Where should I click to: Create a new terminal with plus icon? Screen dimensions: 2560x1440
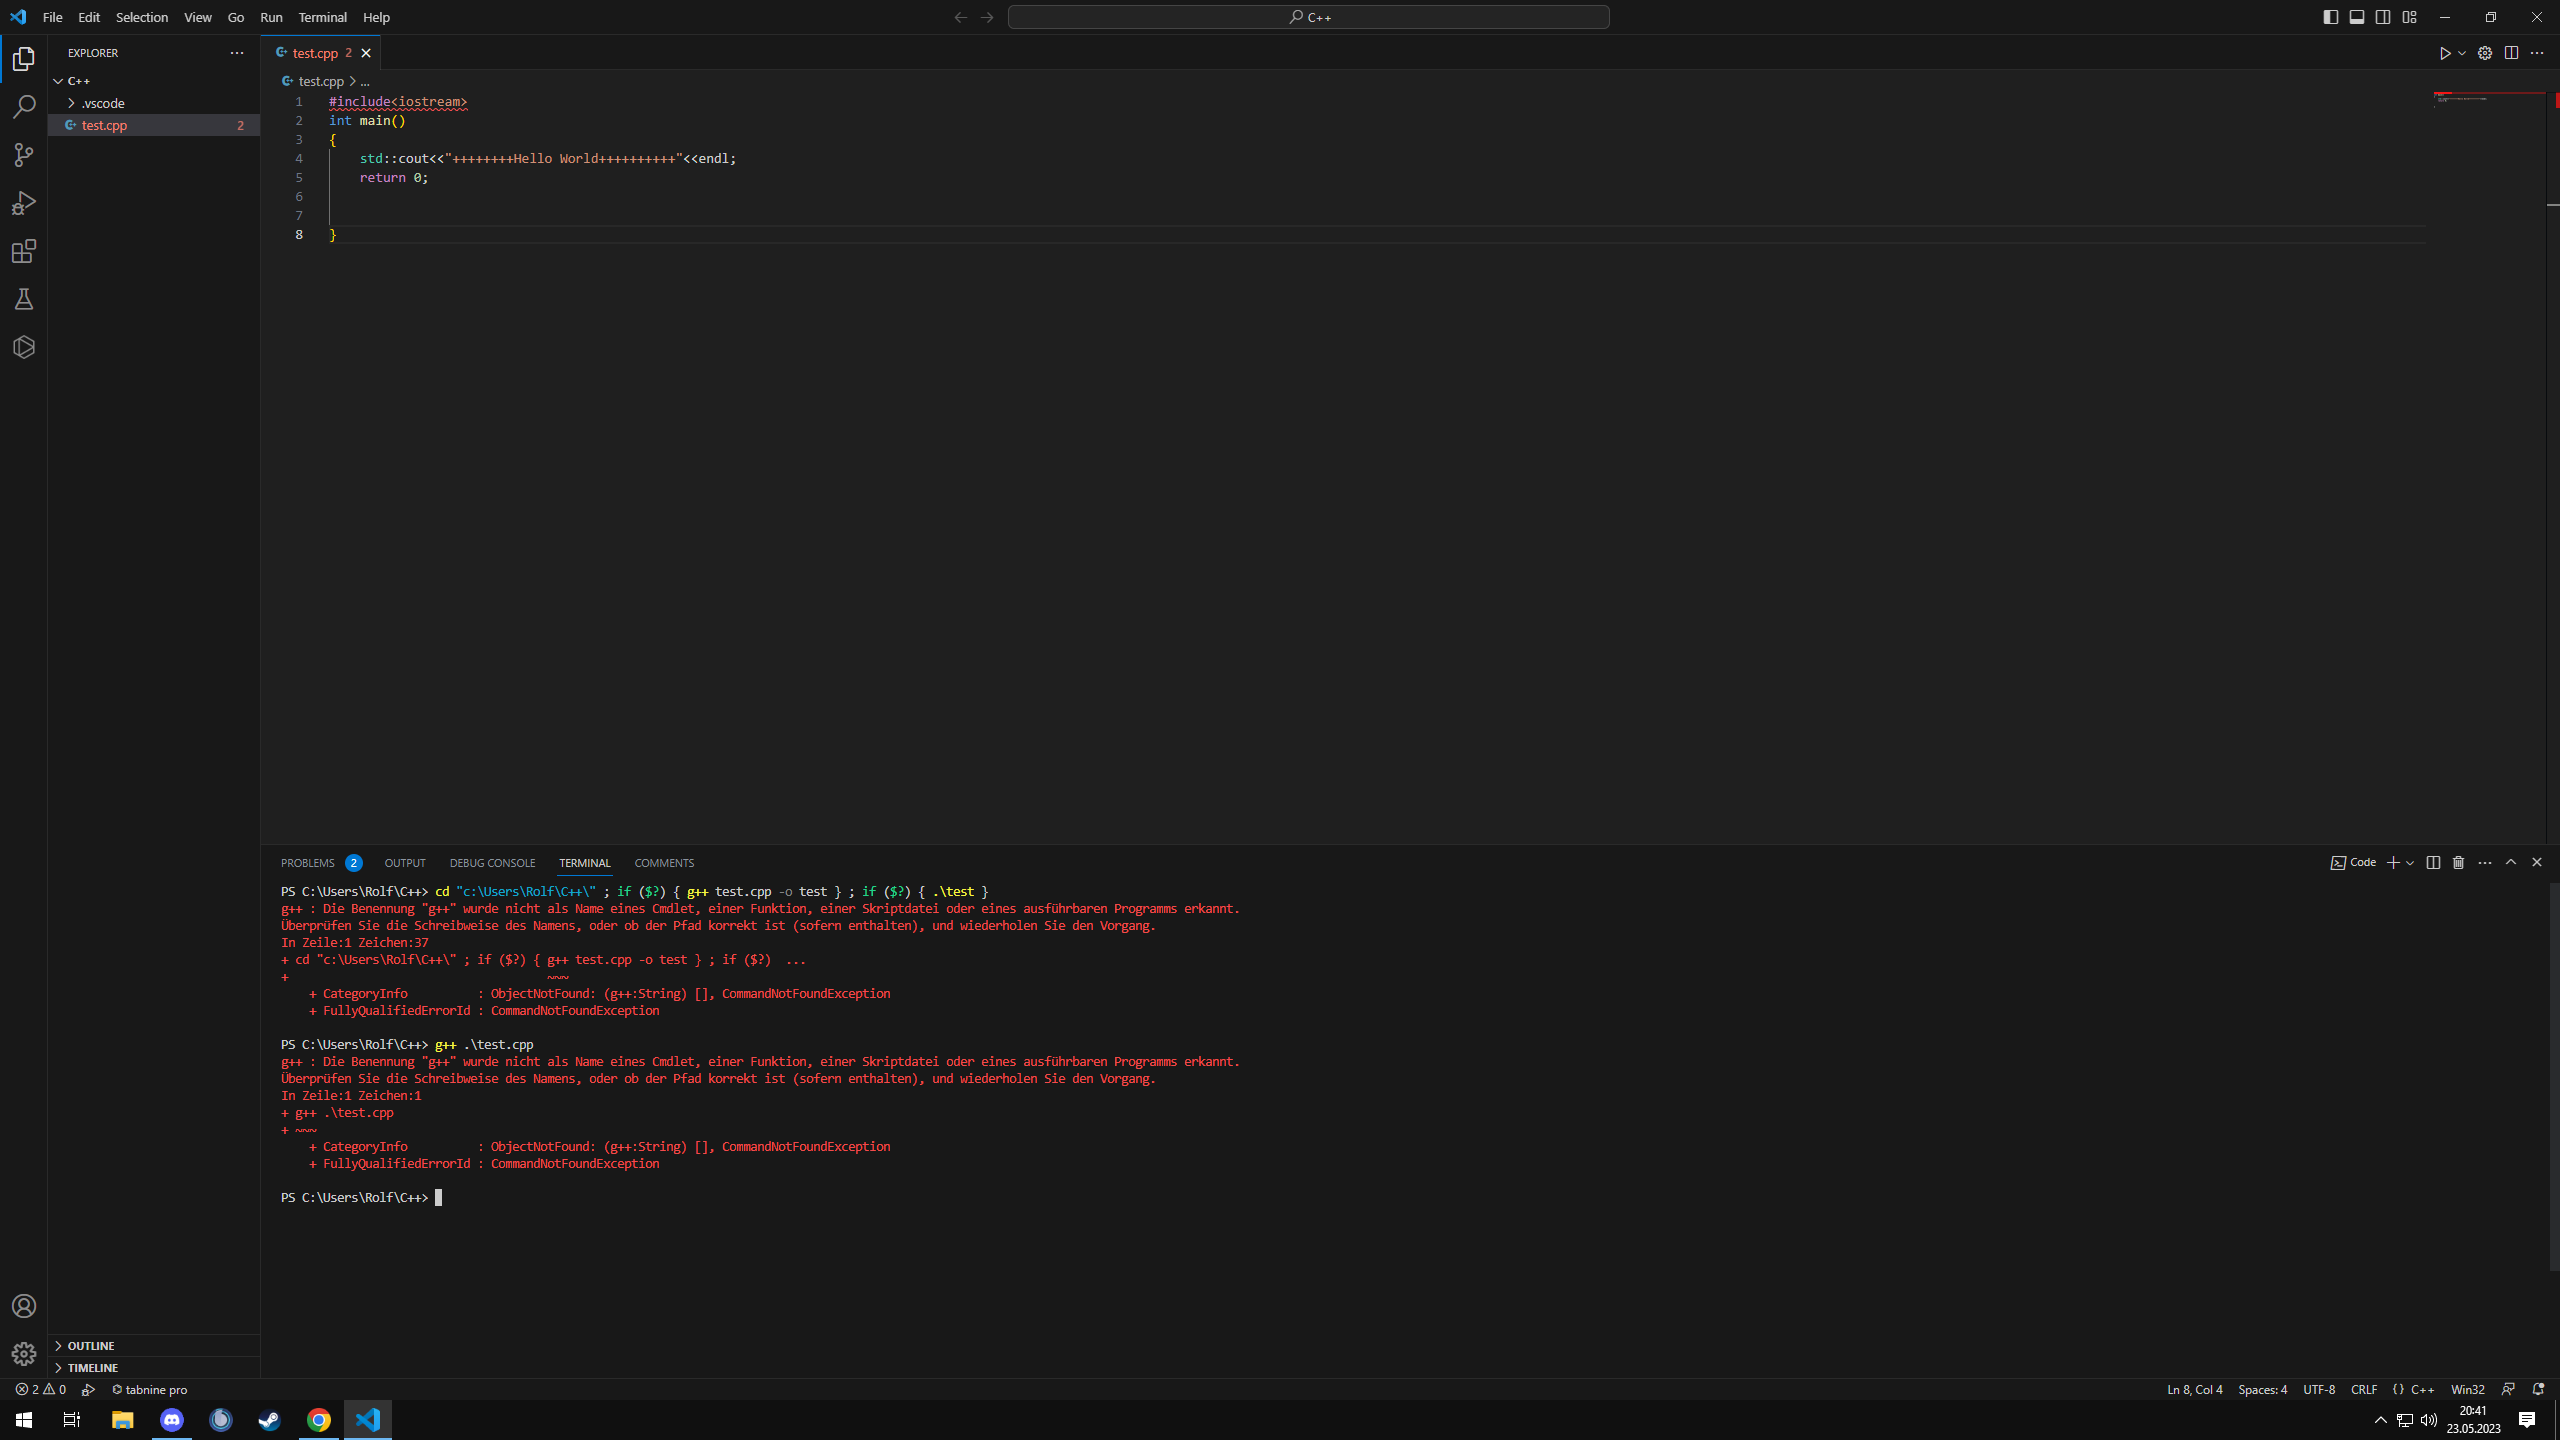(x=2394, y=862)
